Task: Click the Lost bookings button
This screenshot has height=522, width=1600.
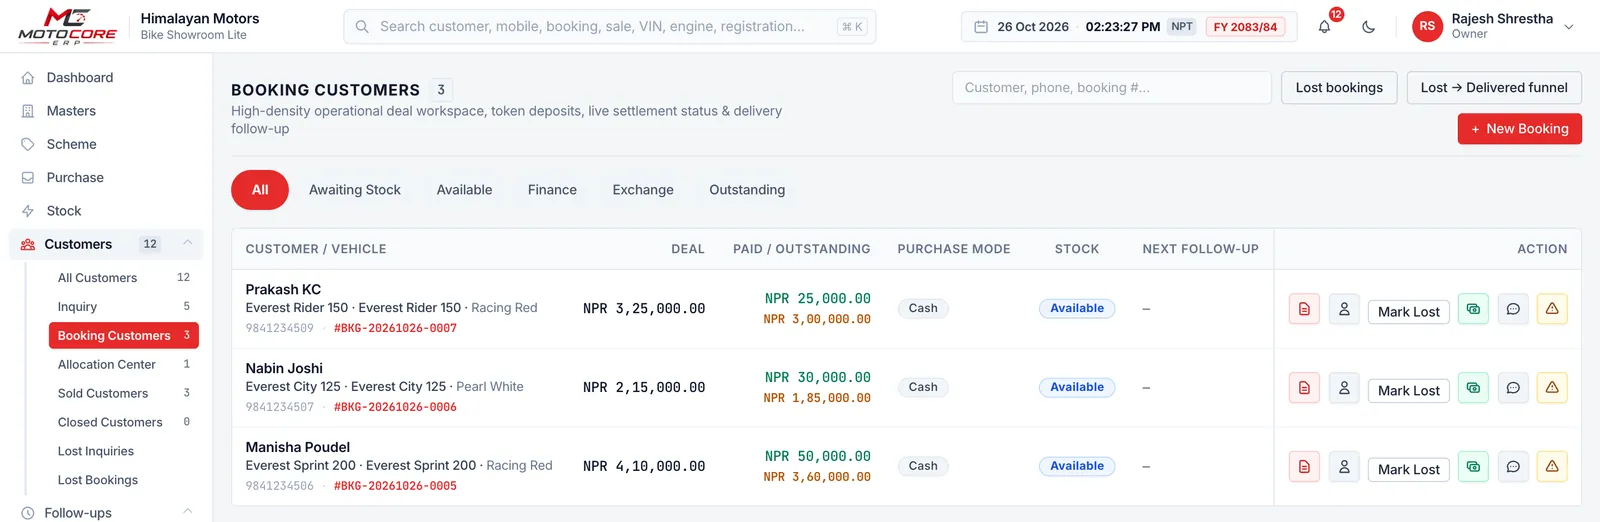Action: 1339,88
